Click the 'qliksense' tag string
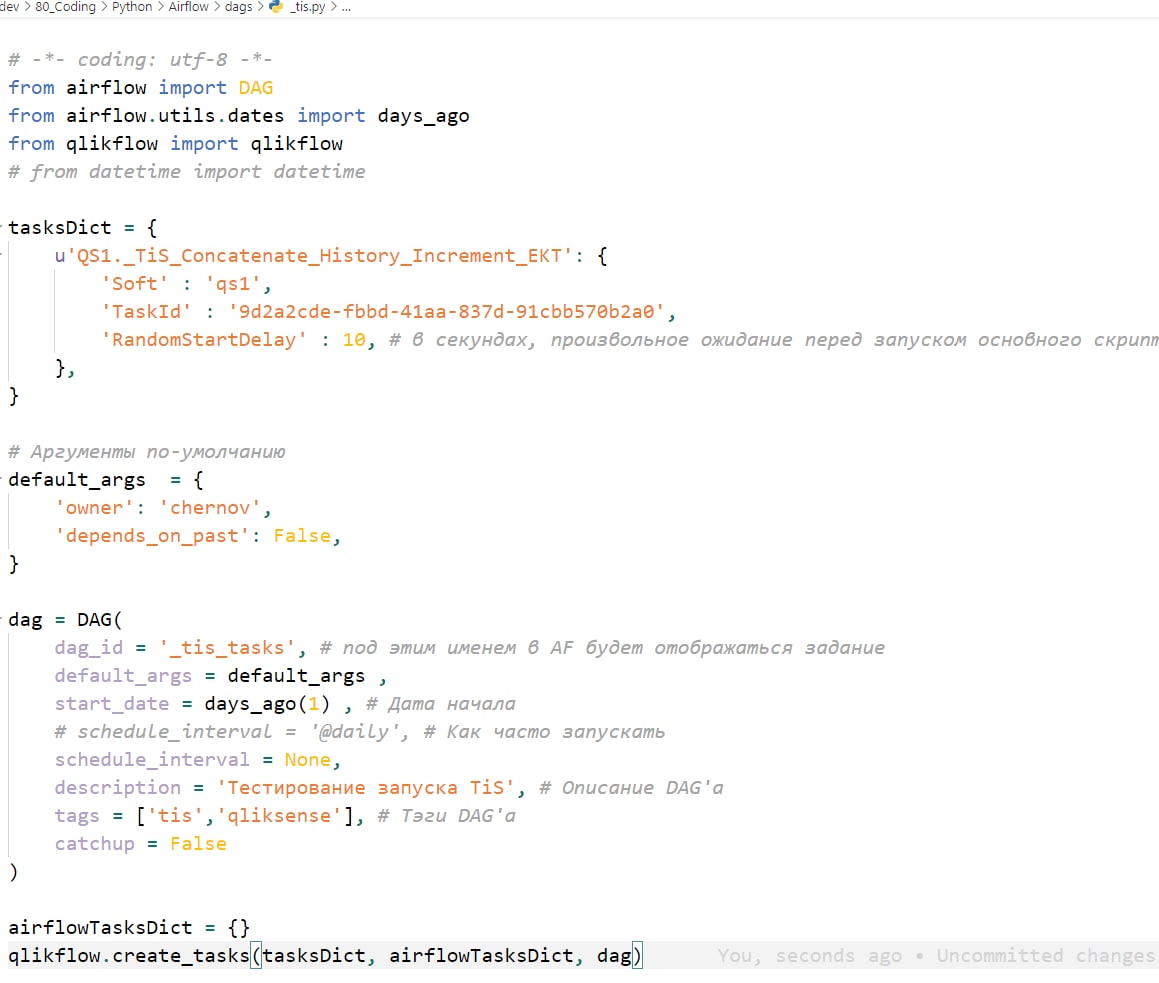 [279, 816]
